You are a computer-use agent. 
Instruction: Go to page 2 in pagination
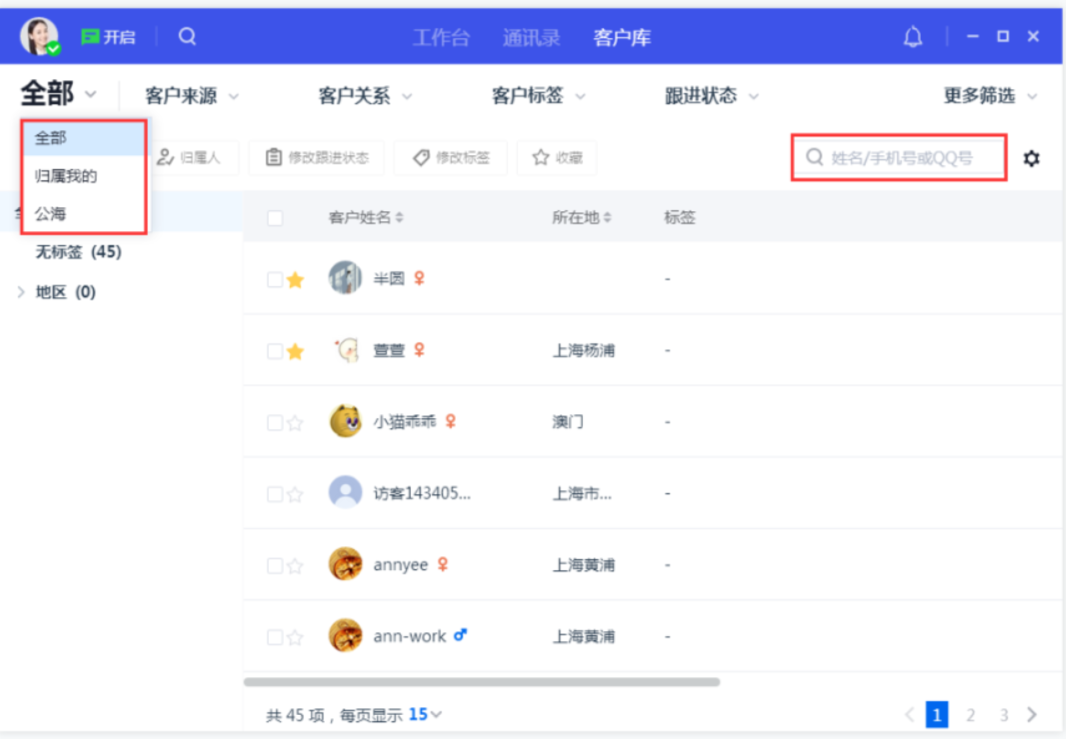pos(970,715)
